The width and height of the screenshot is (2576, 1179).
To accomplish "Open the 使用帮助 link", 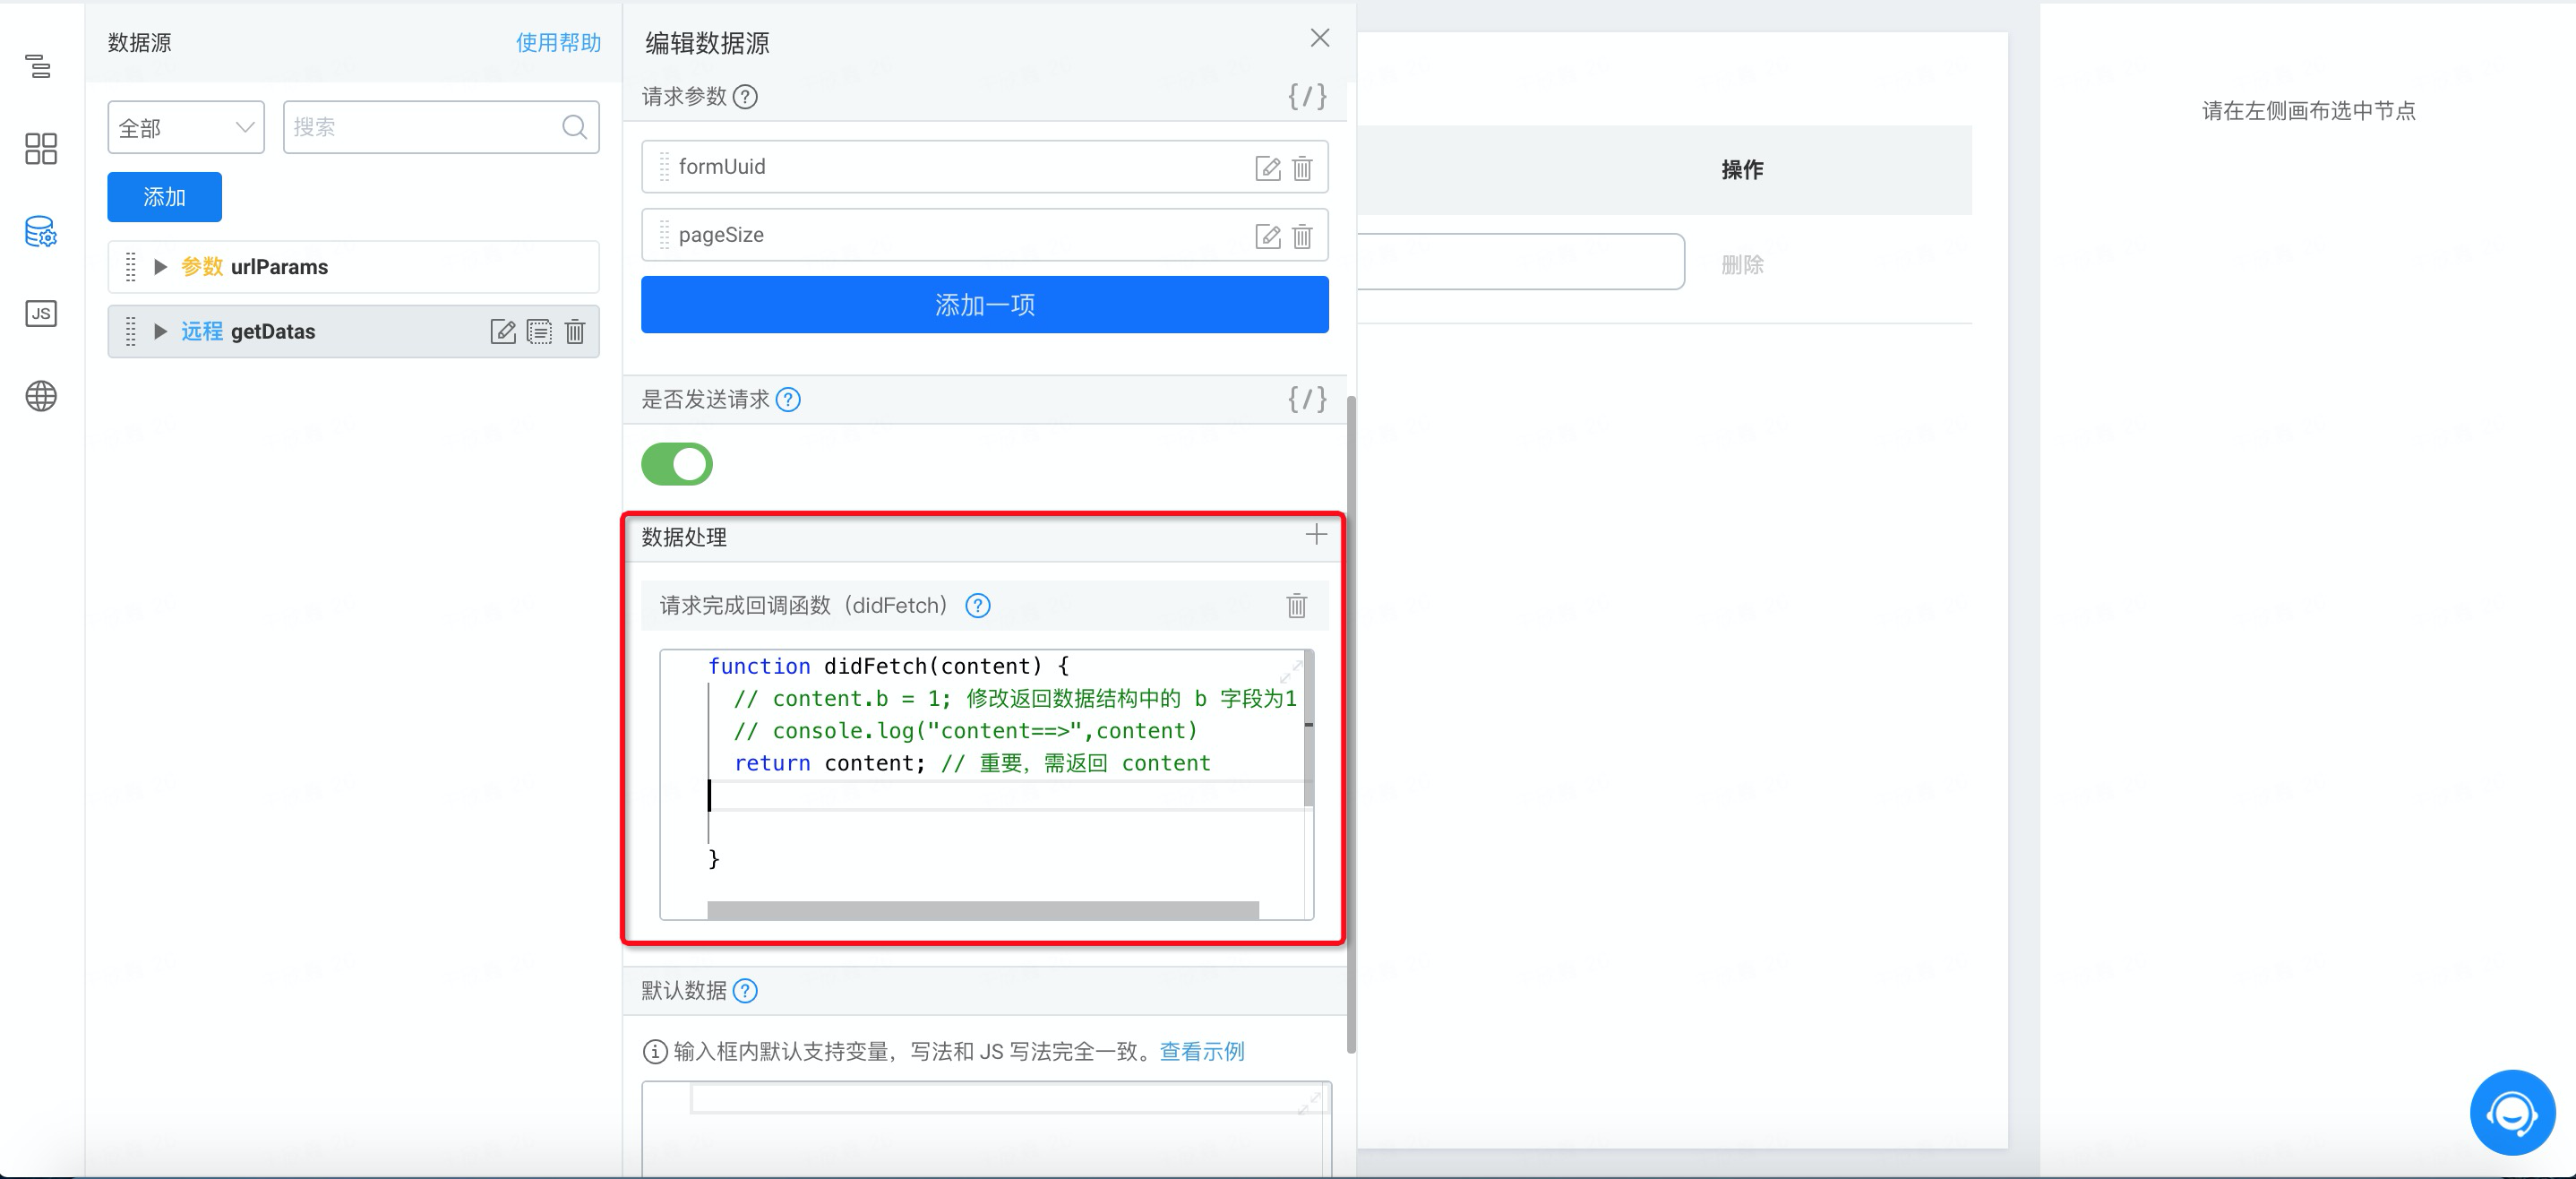I will tap(558, 42).
